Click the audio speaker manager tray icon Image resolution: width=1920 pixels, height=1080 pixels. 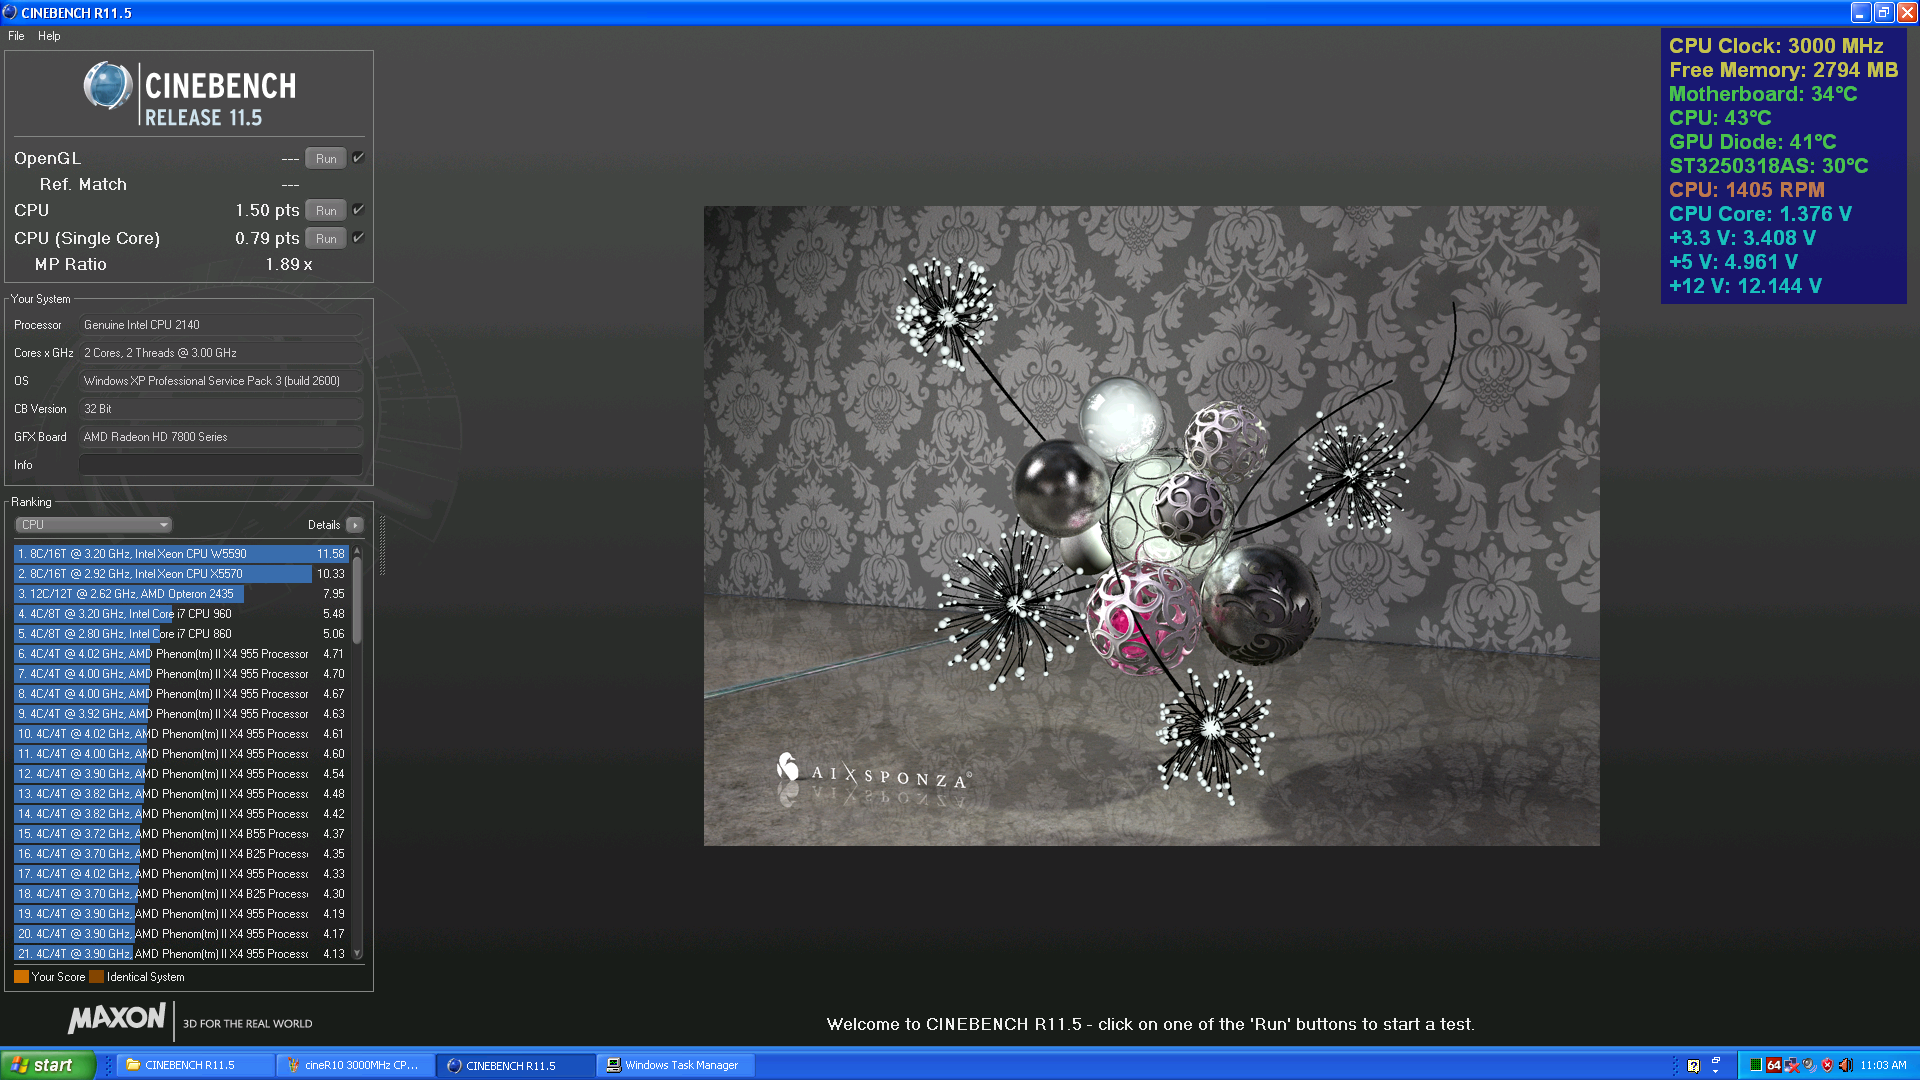[1809, 1065]
